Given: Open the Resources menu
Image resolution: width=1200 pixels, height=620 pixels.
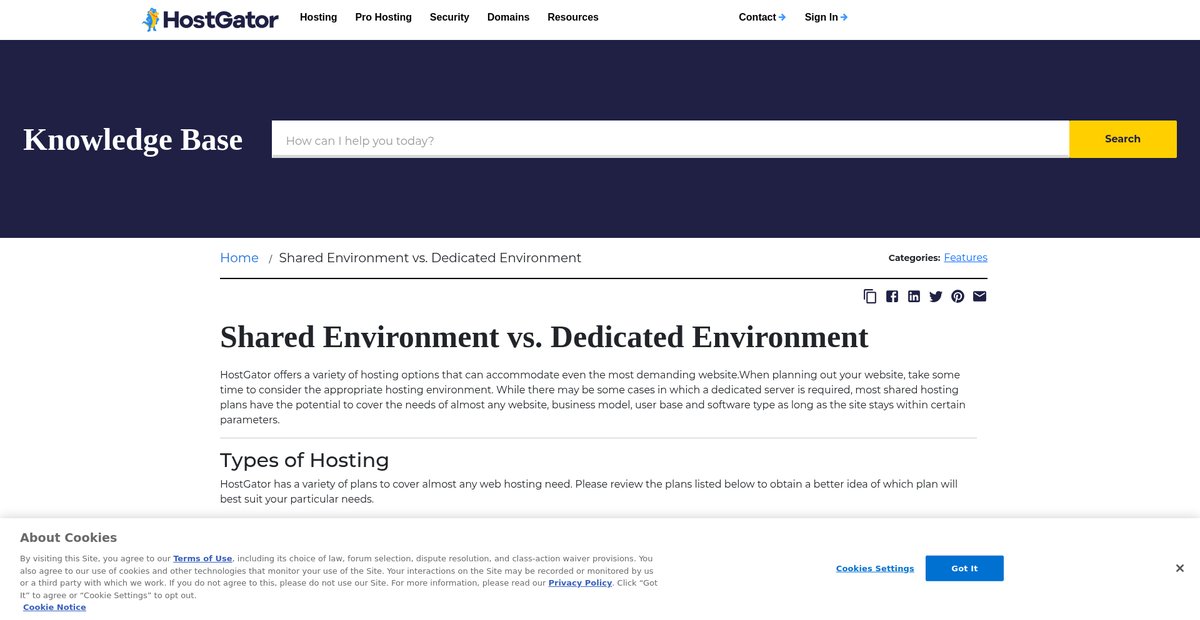Looking at the screenshot, I should (573, 17).
